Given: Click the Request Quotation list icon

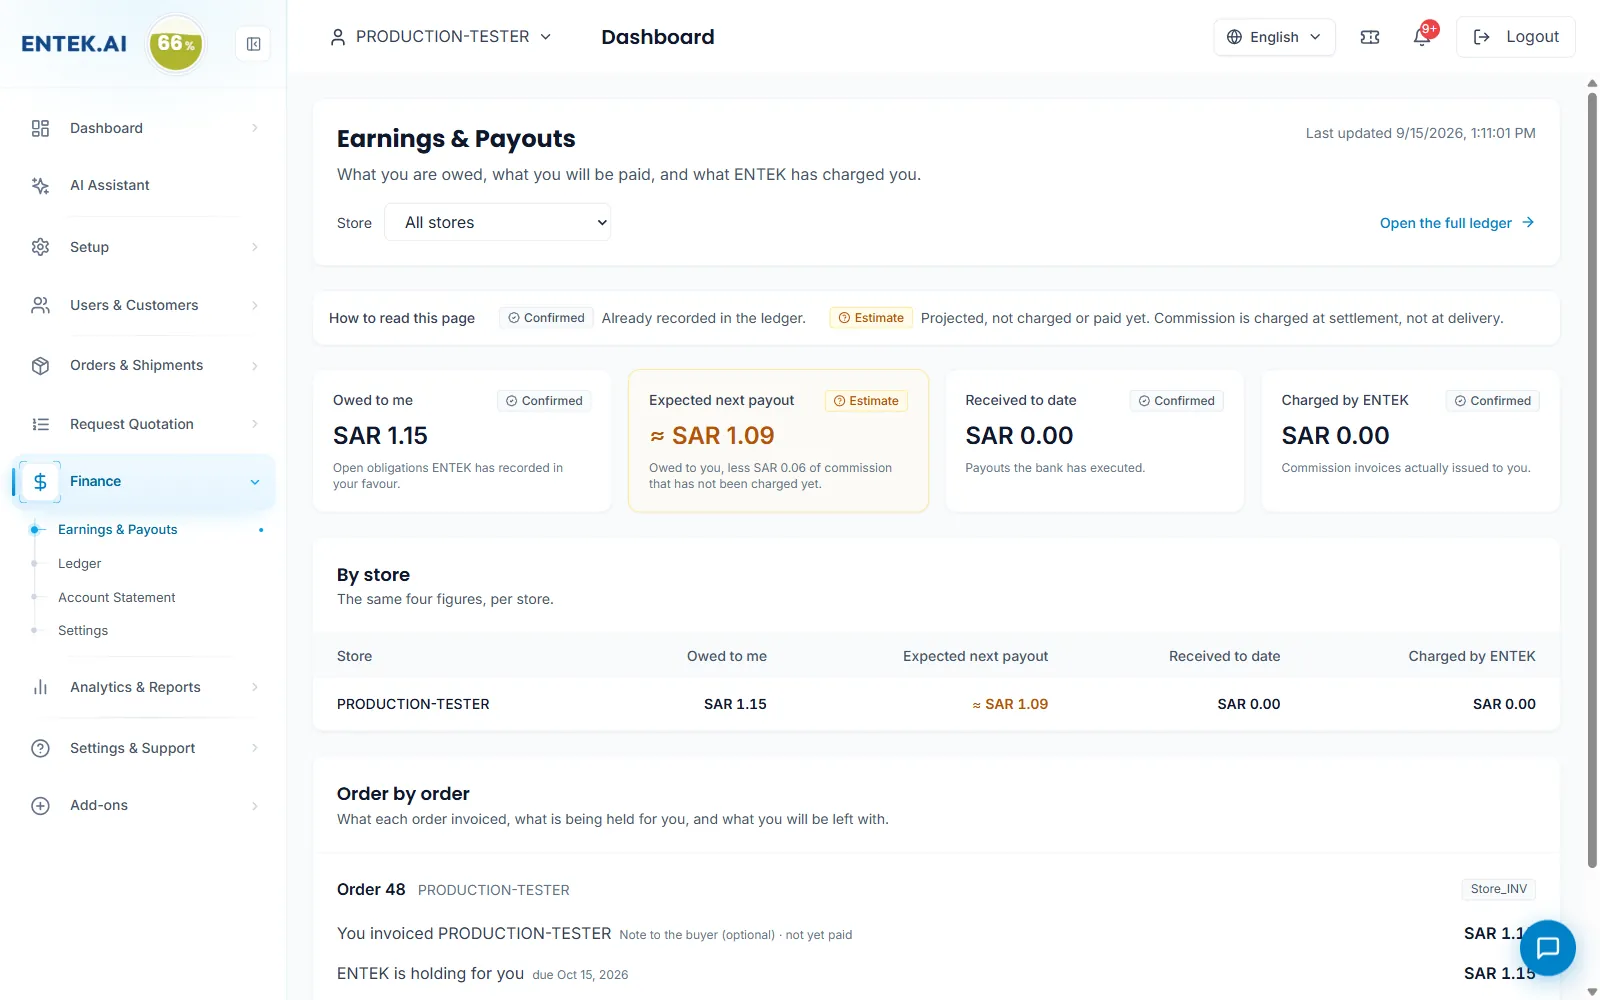Looking at the screenshot, I should point(40,424).
